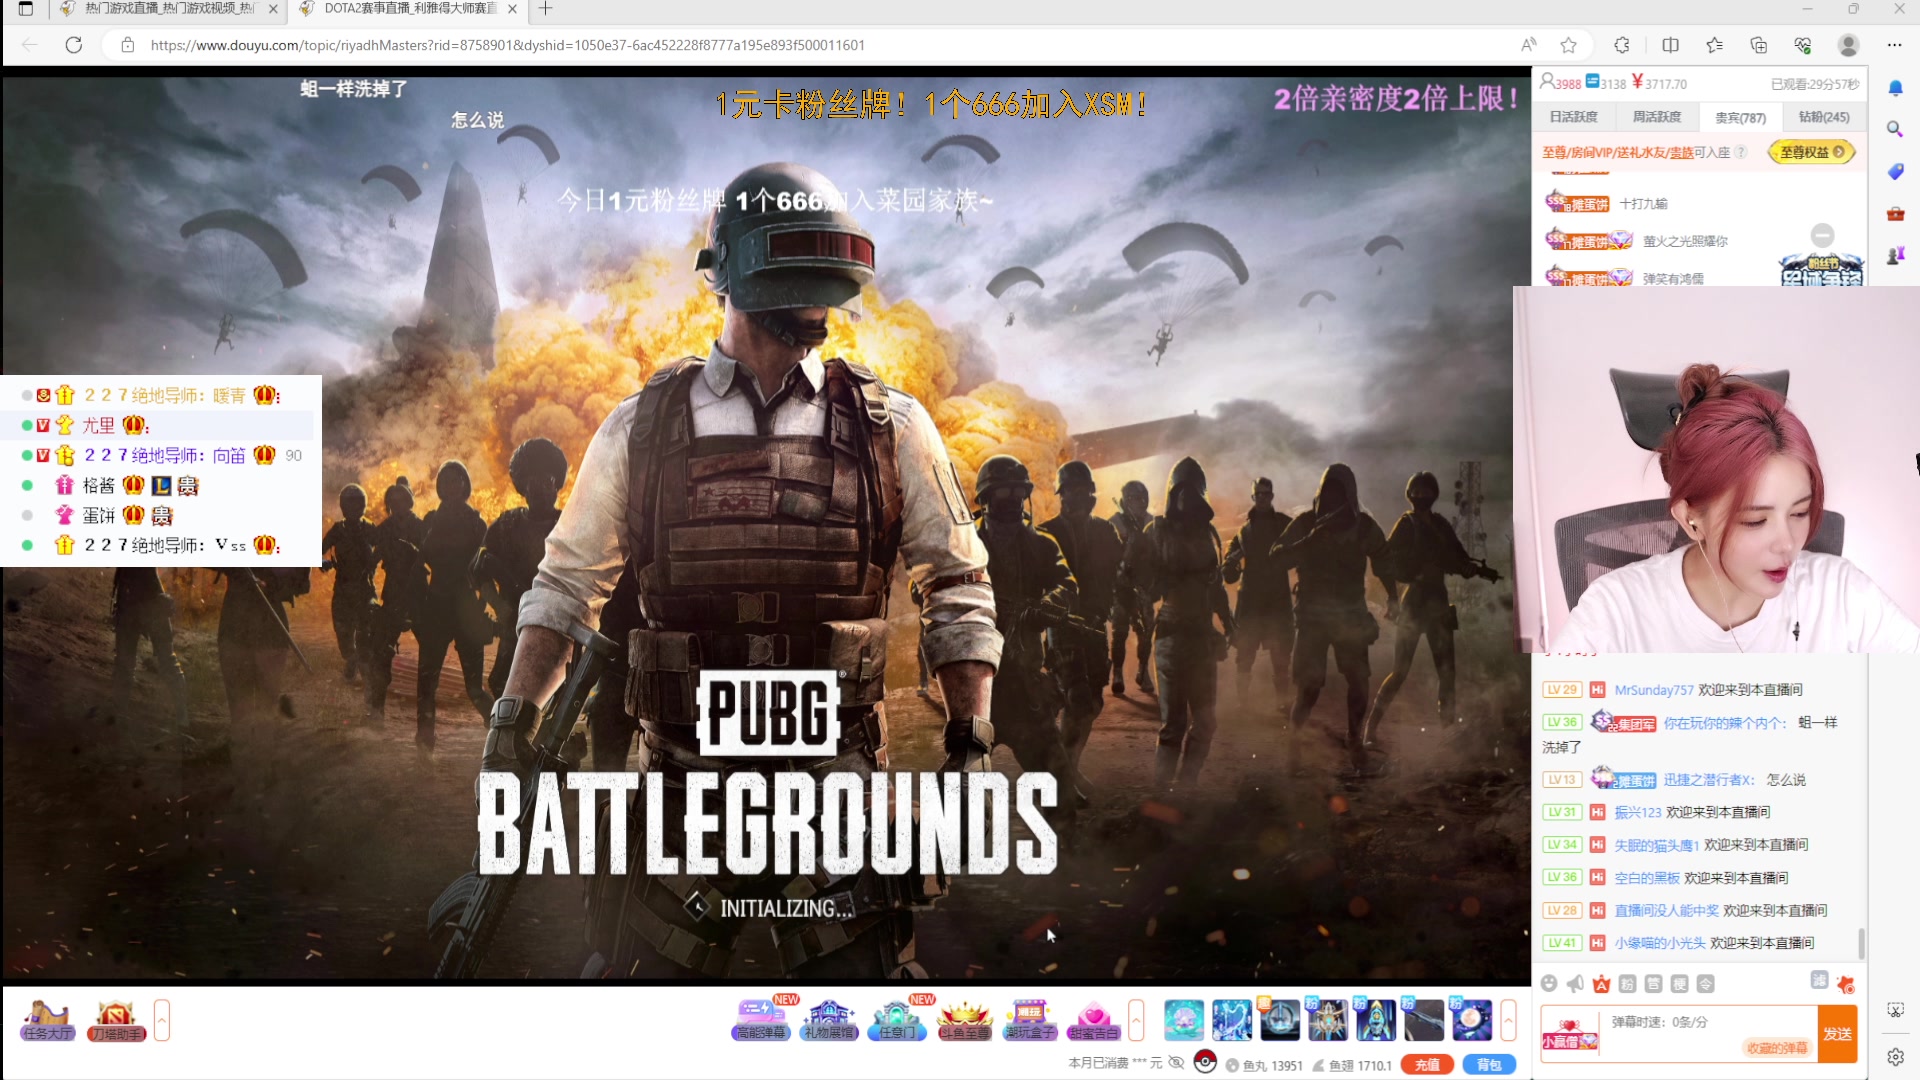1920x1080 pixels.
Task: Open the 任务大厅 task hall icon
Action: click(47, 1020)
